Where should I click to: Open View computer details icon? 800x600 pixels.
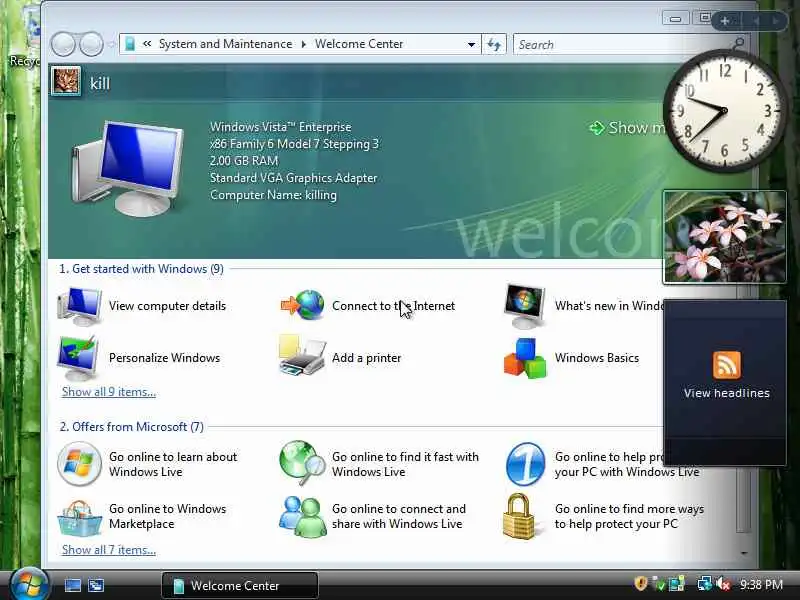click(80, 306)
